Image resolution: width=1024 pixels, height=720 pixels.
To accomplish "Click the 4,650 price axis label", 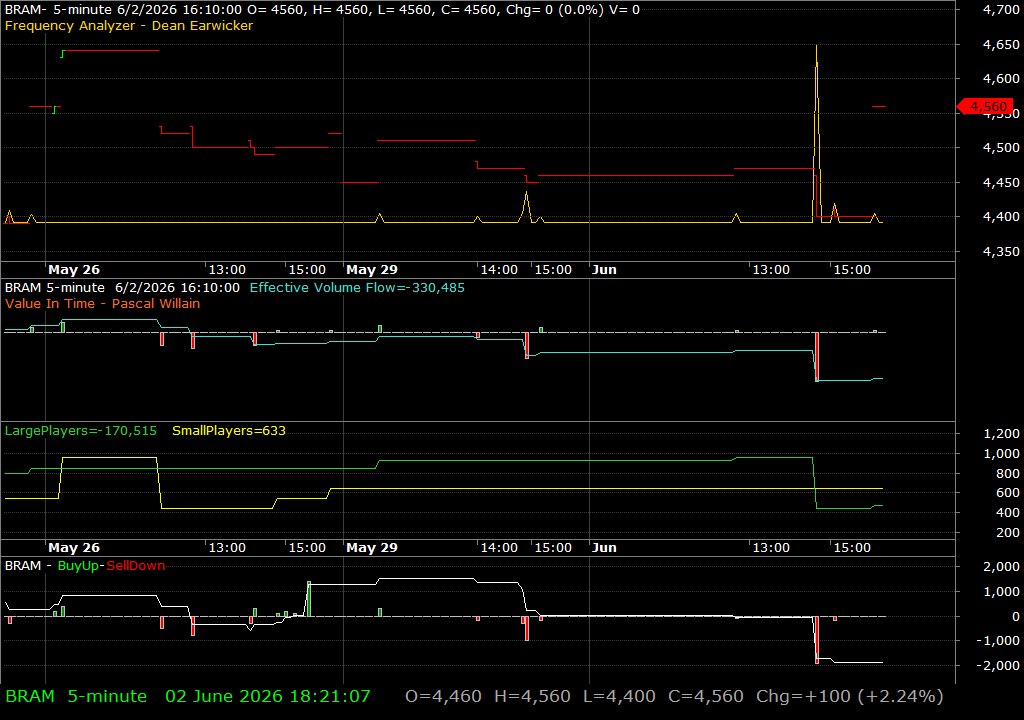I will click(1000, 44).
